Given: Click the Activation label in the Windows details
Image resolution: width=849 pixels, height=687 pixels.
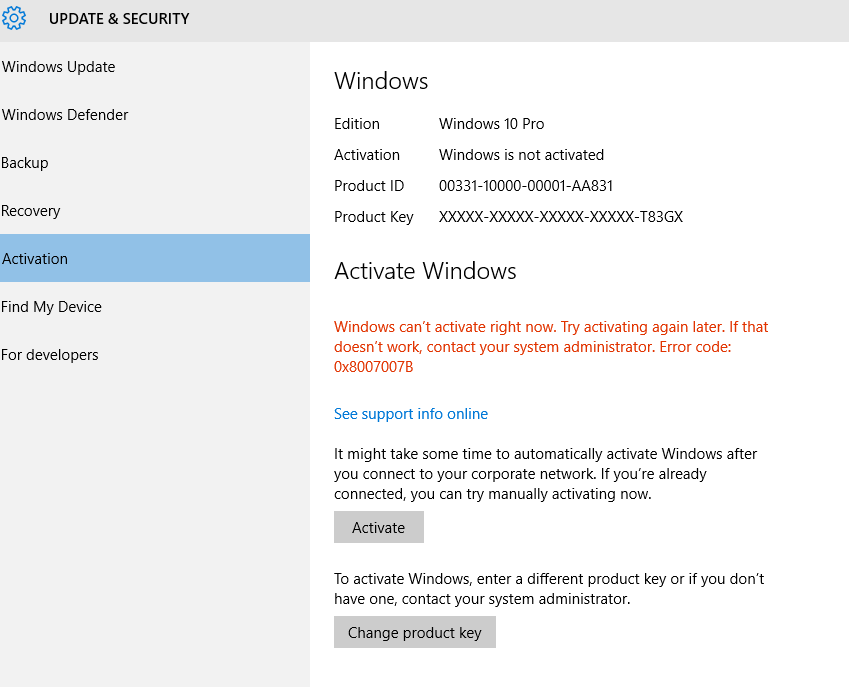Looking at the screenshot, I should tap(367, 155).
